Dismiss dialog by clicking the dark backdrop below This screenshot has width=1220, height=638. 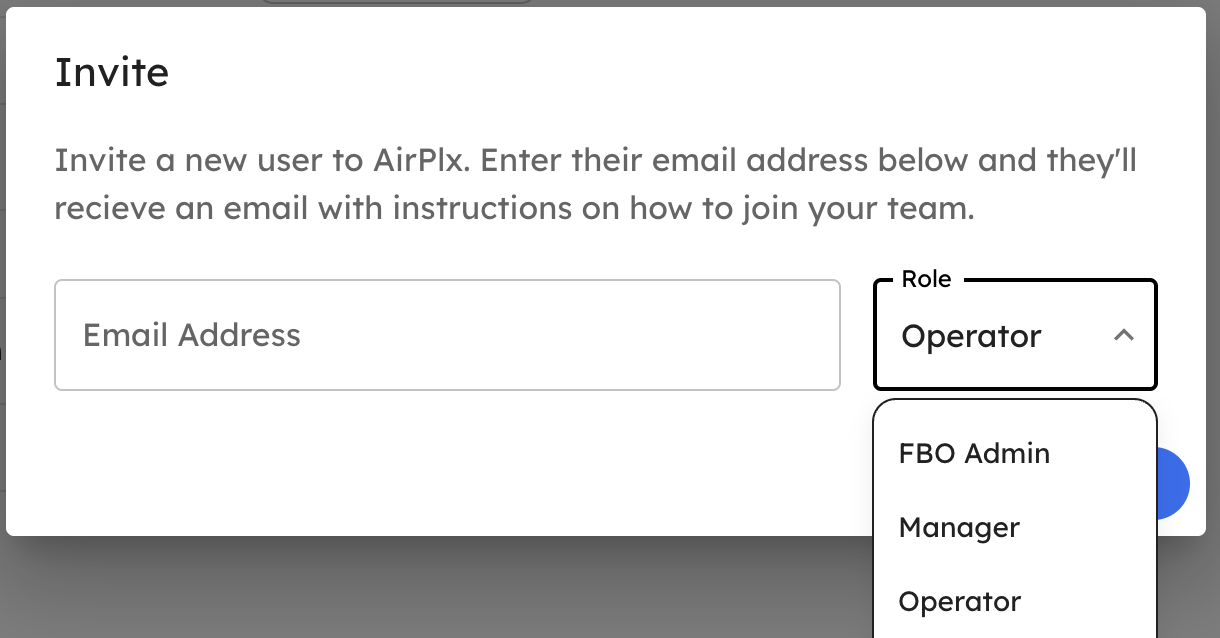click(400, 590)
